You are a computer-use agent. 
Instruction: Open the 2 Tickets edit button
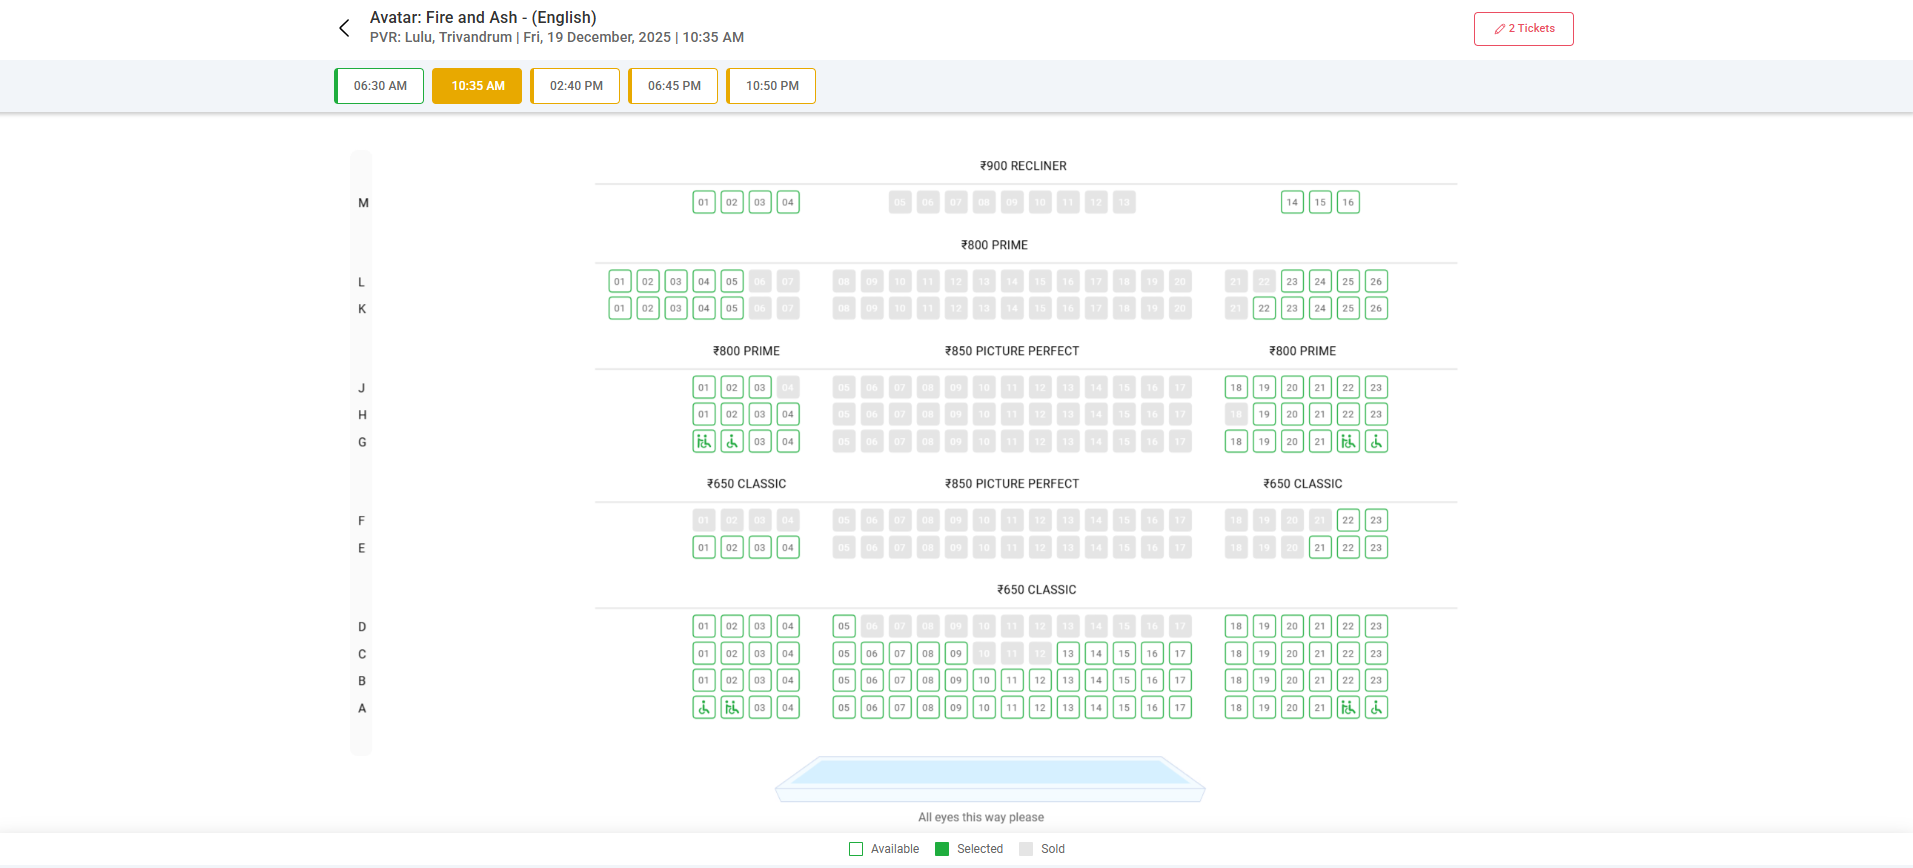click(x=1523, y=29)
